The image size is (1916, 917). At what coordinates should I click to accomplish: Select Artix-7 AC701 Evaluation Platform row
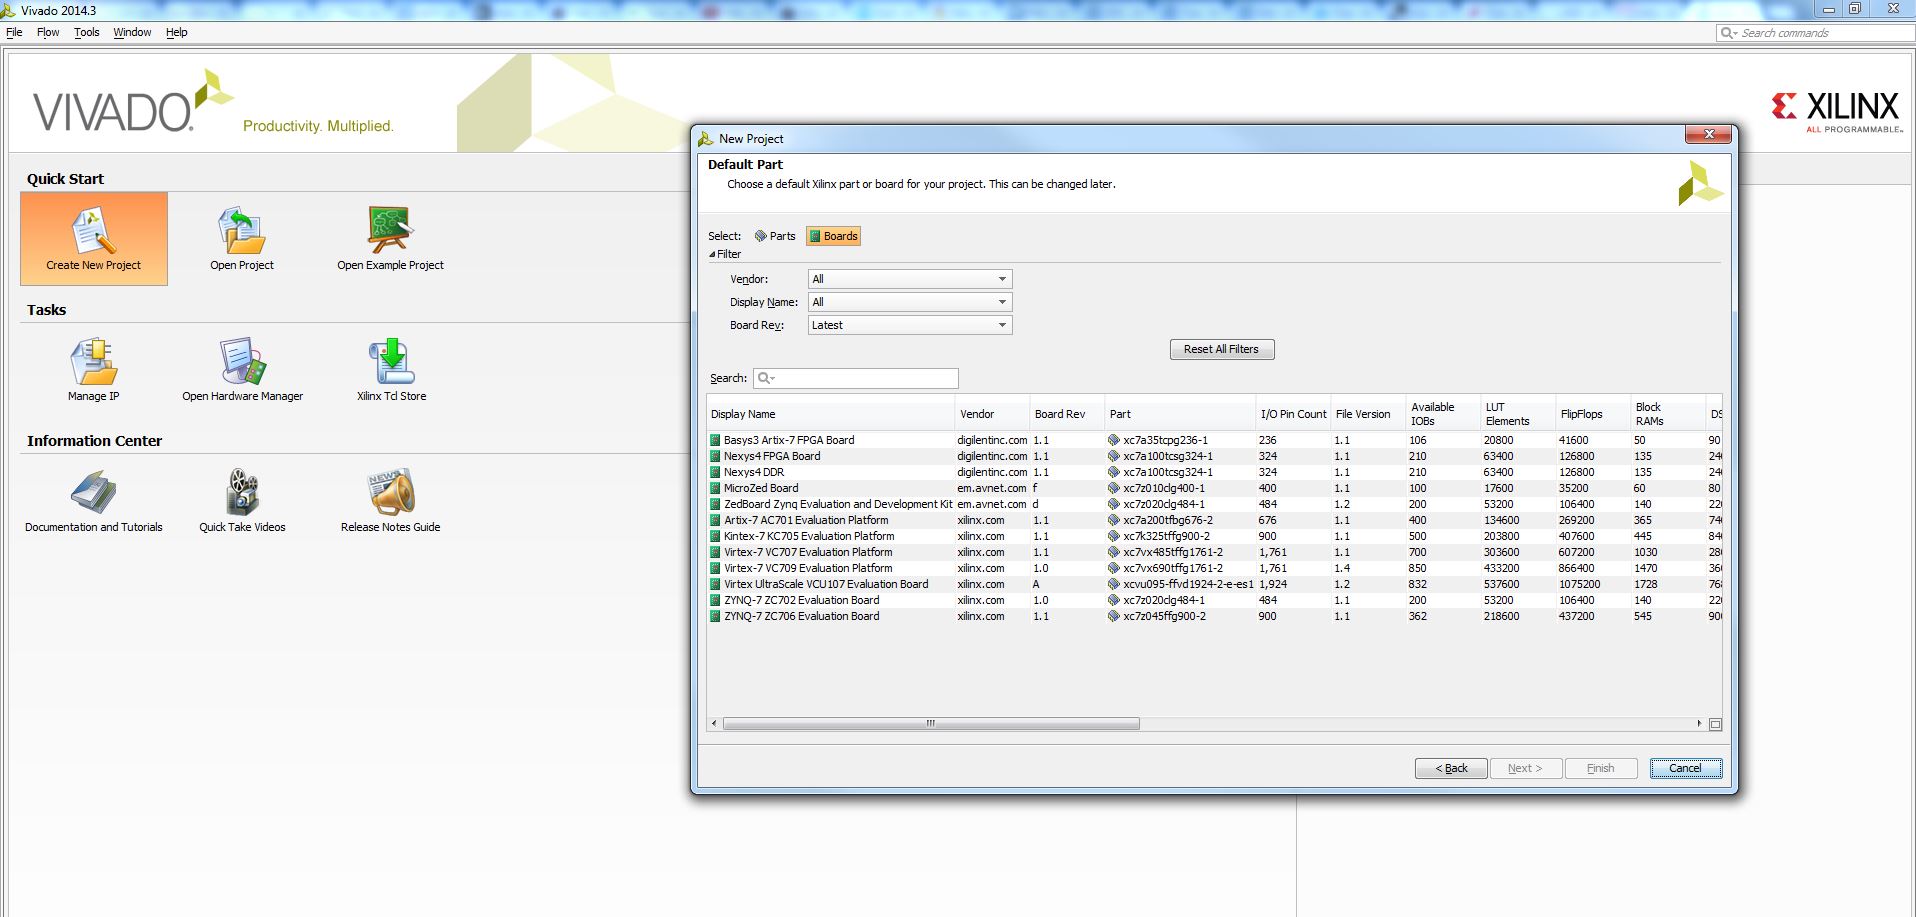1214,520
